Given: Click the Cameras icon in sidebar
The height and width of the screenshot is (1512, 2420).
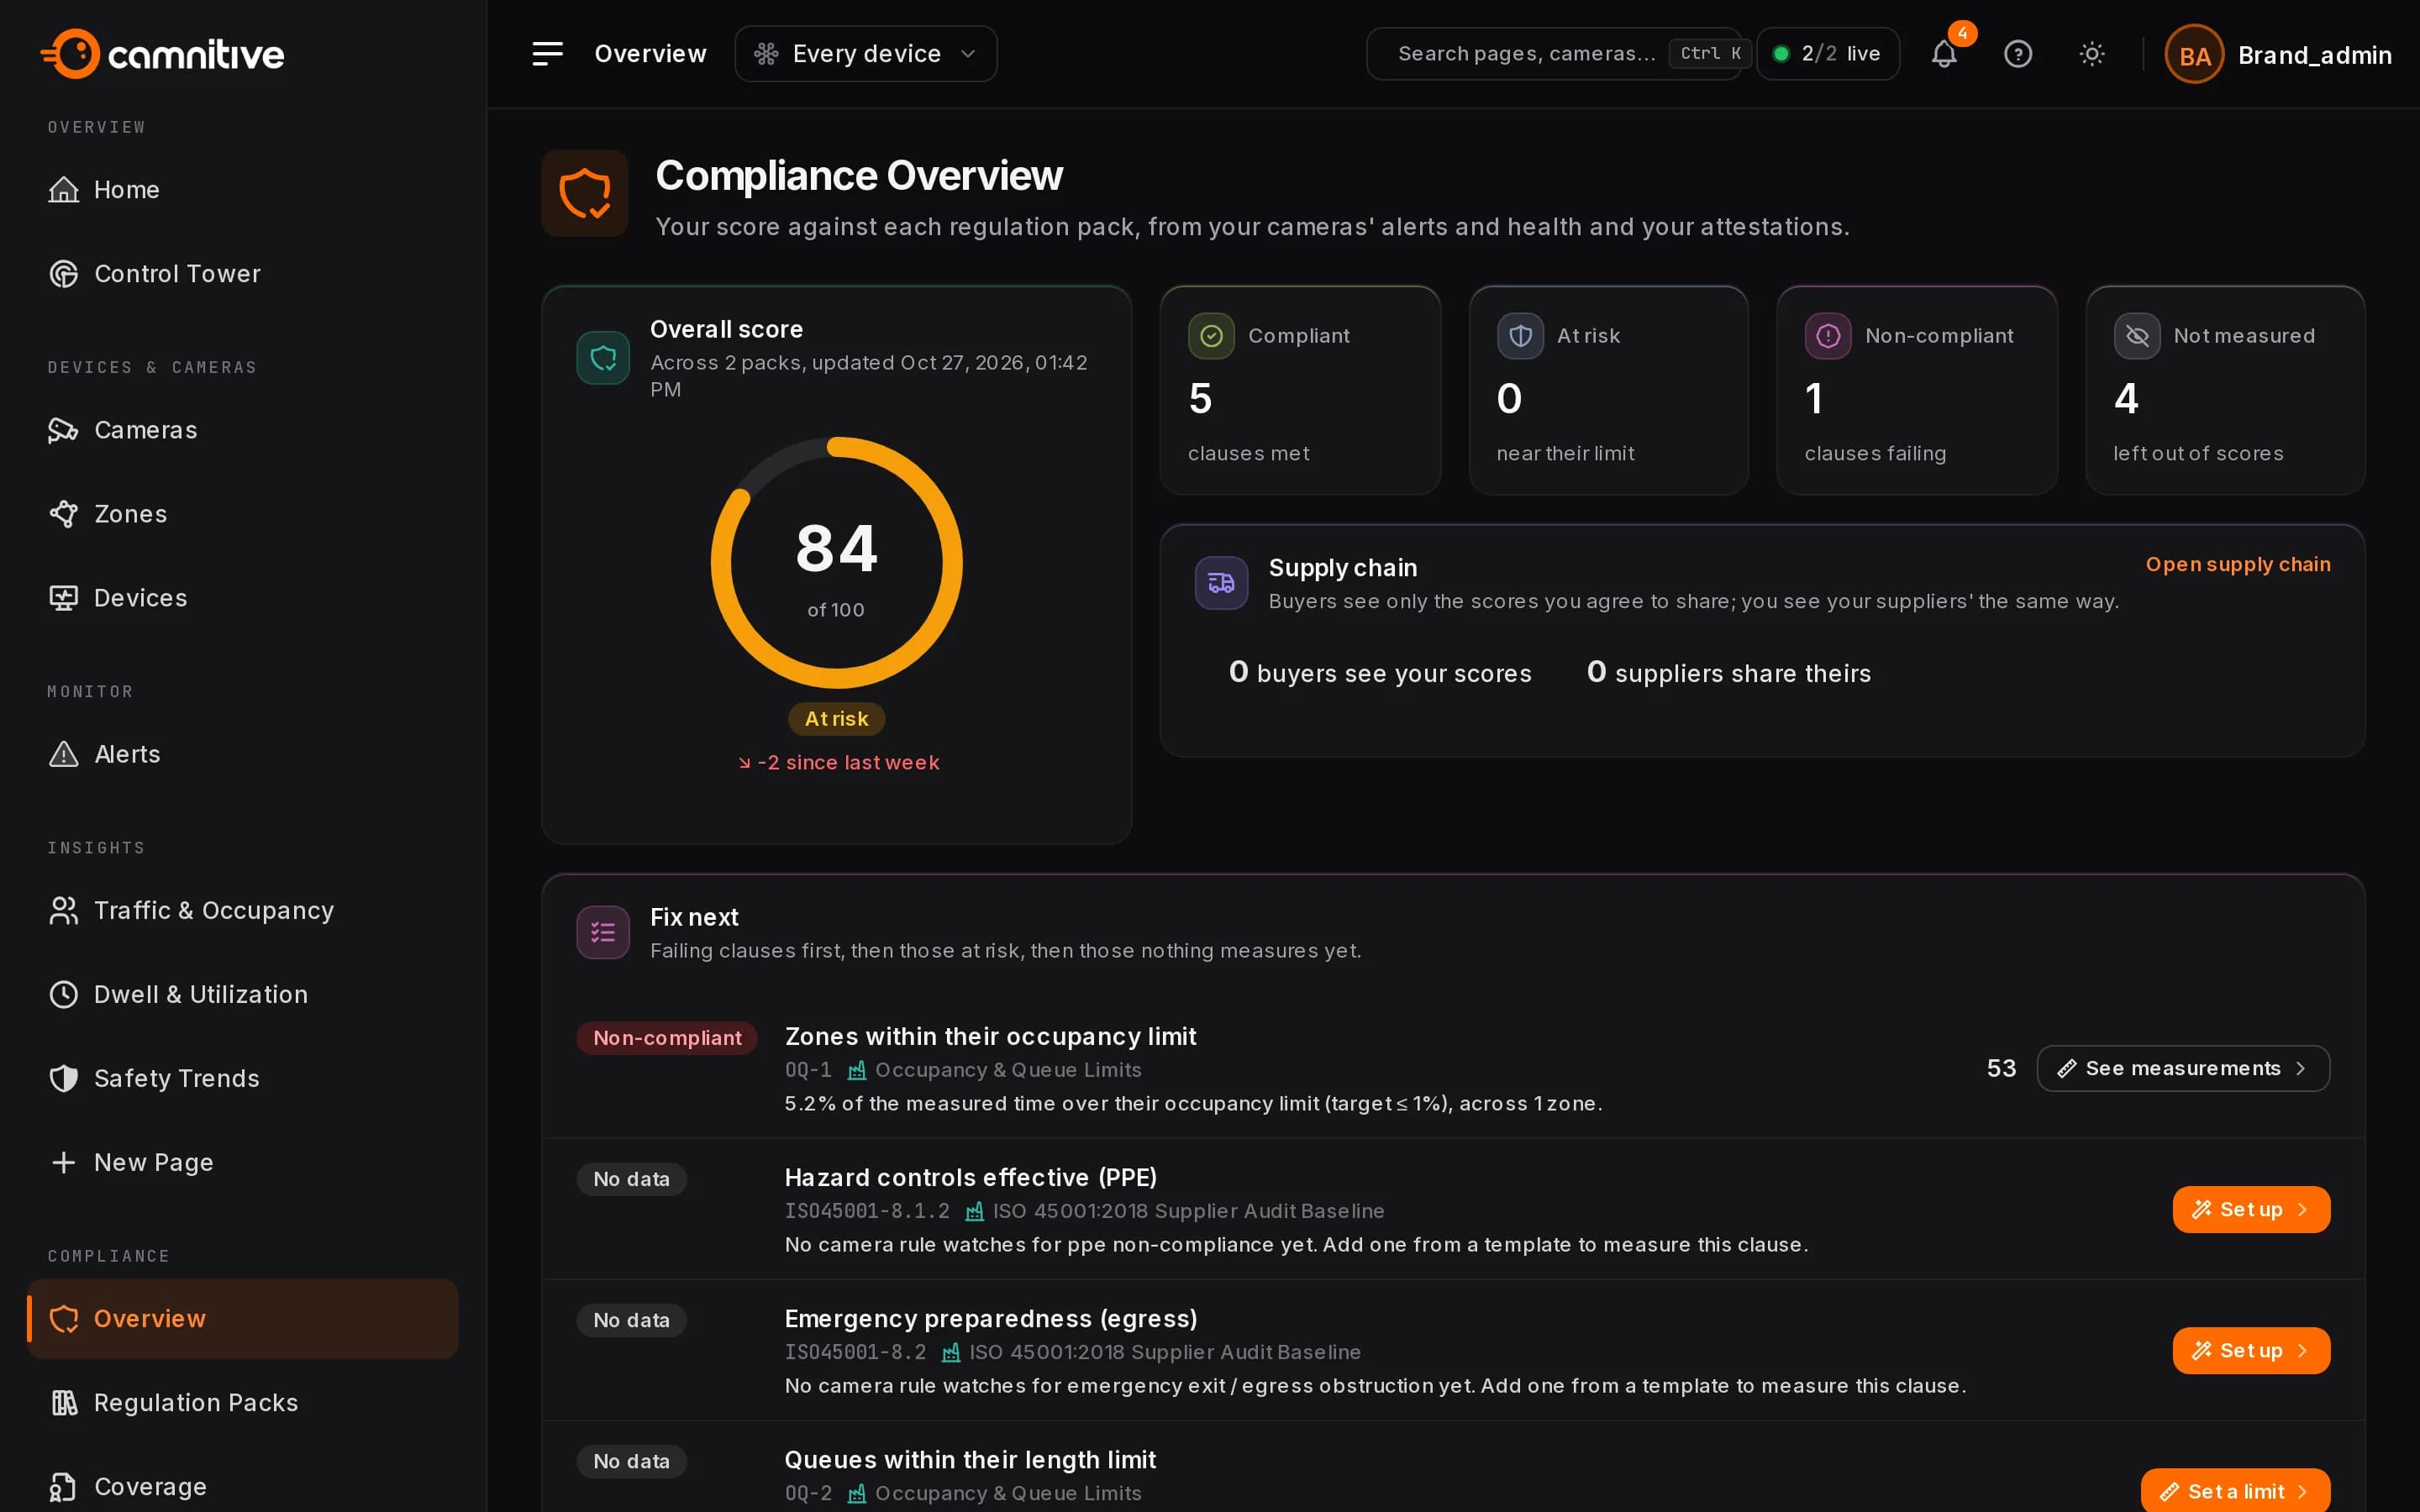Looking at the screenshot, I should 64,430.
